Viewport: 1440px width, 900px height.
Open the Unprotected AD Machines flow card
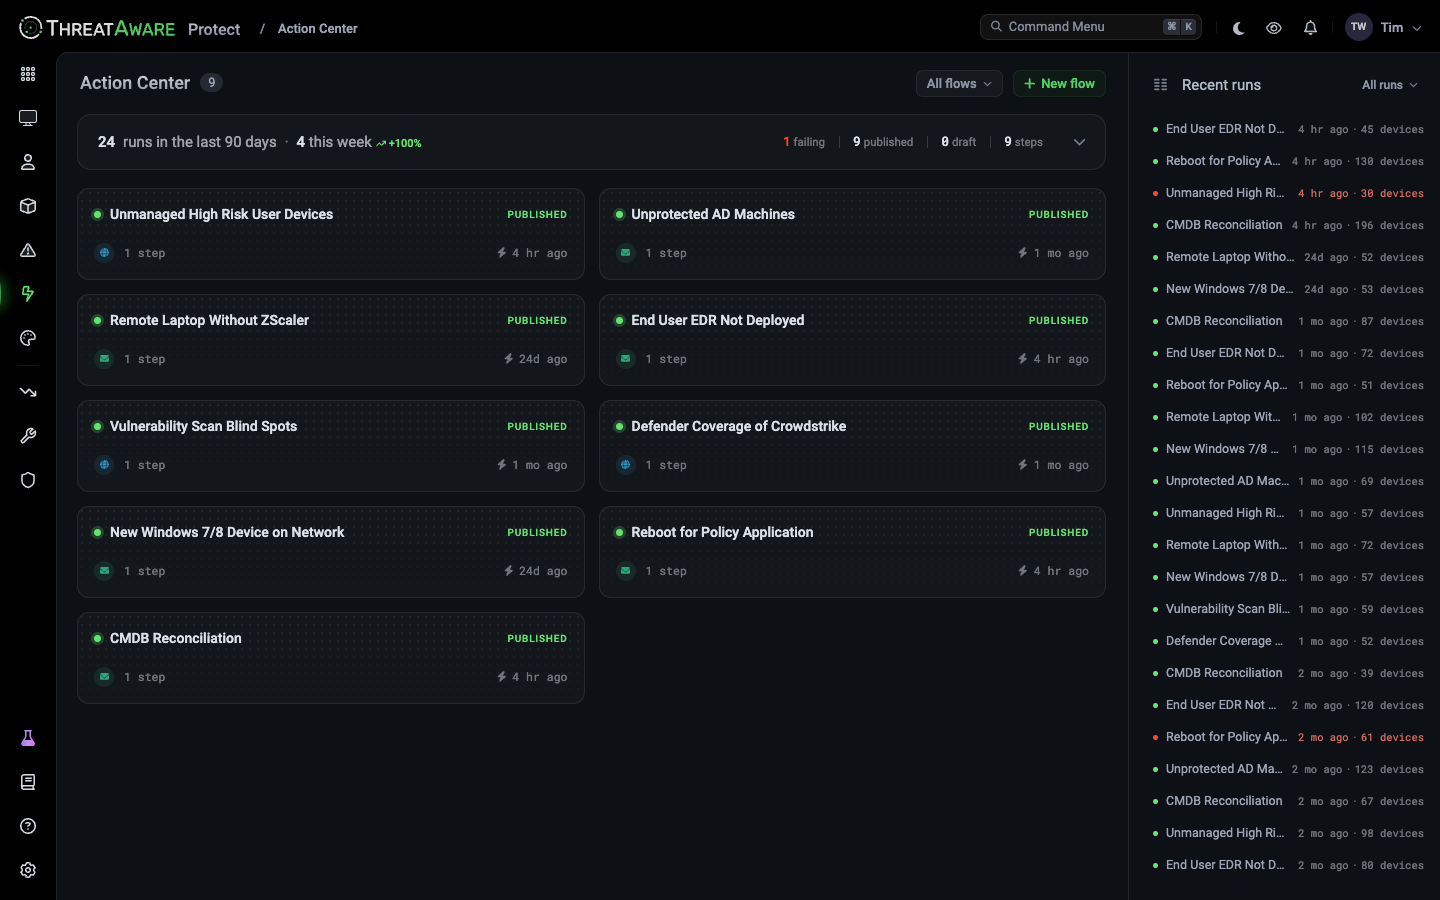pos(852,234)
